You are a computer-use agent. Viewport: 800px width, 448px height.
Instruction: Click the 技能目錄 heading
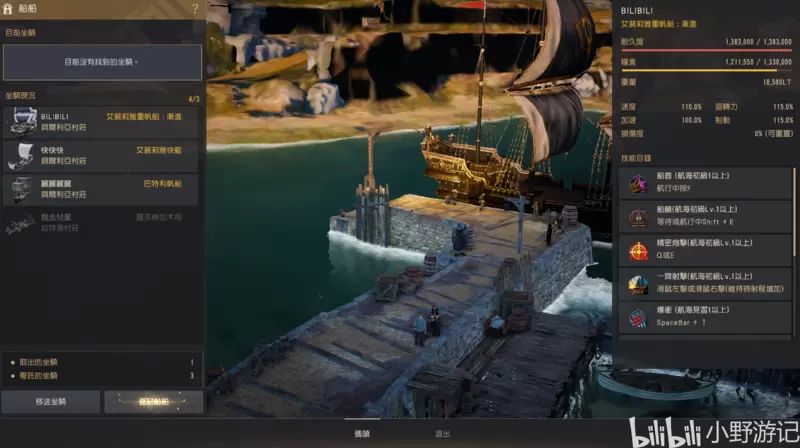click(x=636, y=158)
